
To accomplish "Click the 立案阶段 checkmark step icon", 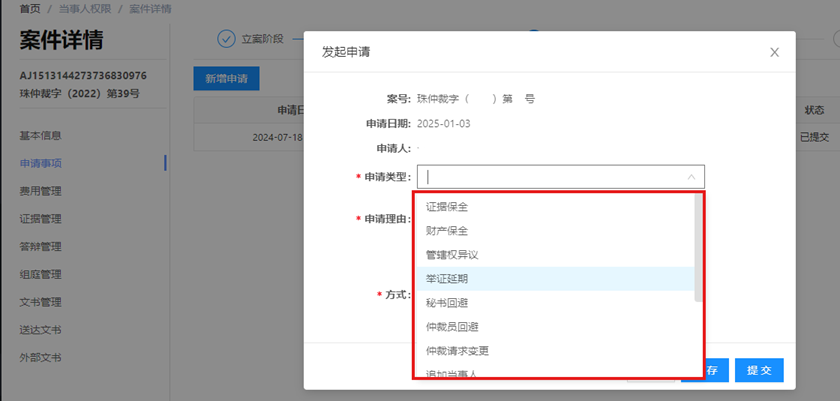I will click(x=226, y=39).
